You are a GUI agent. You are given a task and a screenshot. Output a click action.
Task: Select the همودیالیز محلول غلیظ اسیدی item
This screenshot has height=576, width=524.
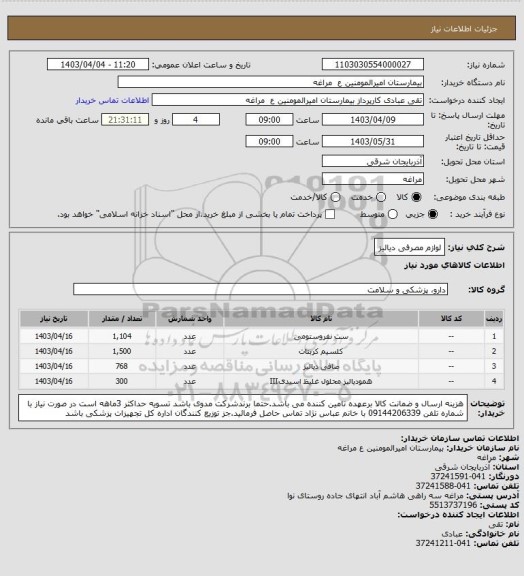[321, 381]
